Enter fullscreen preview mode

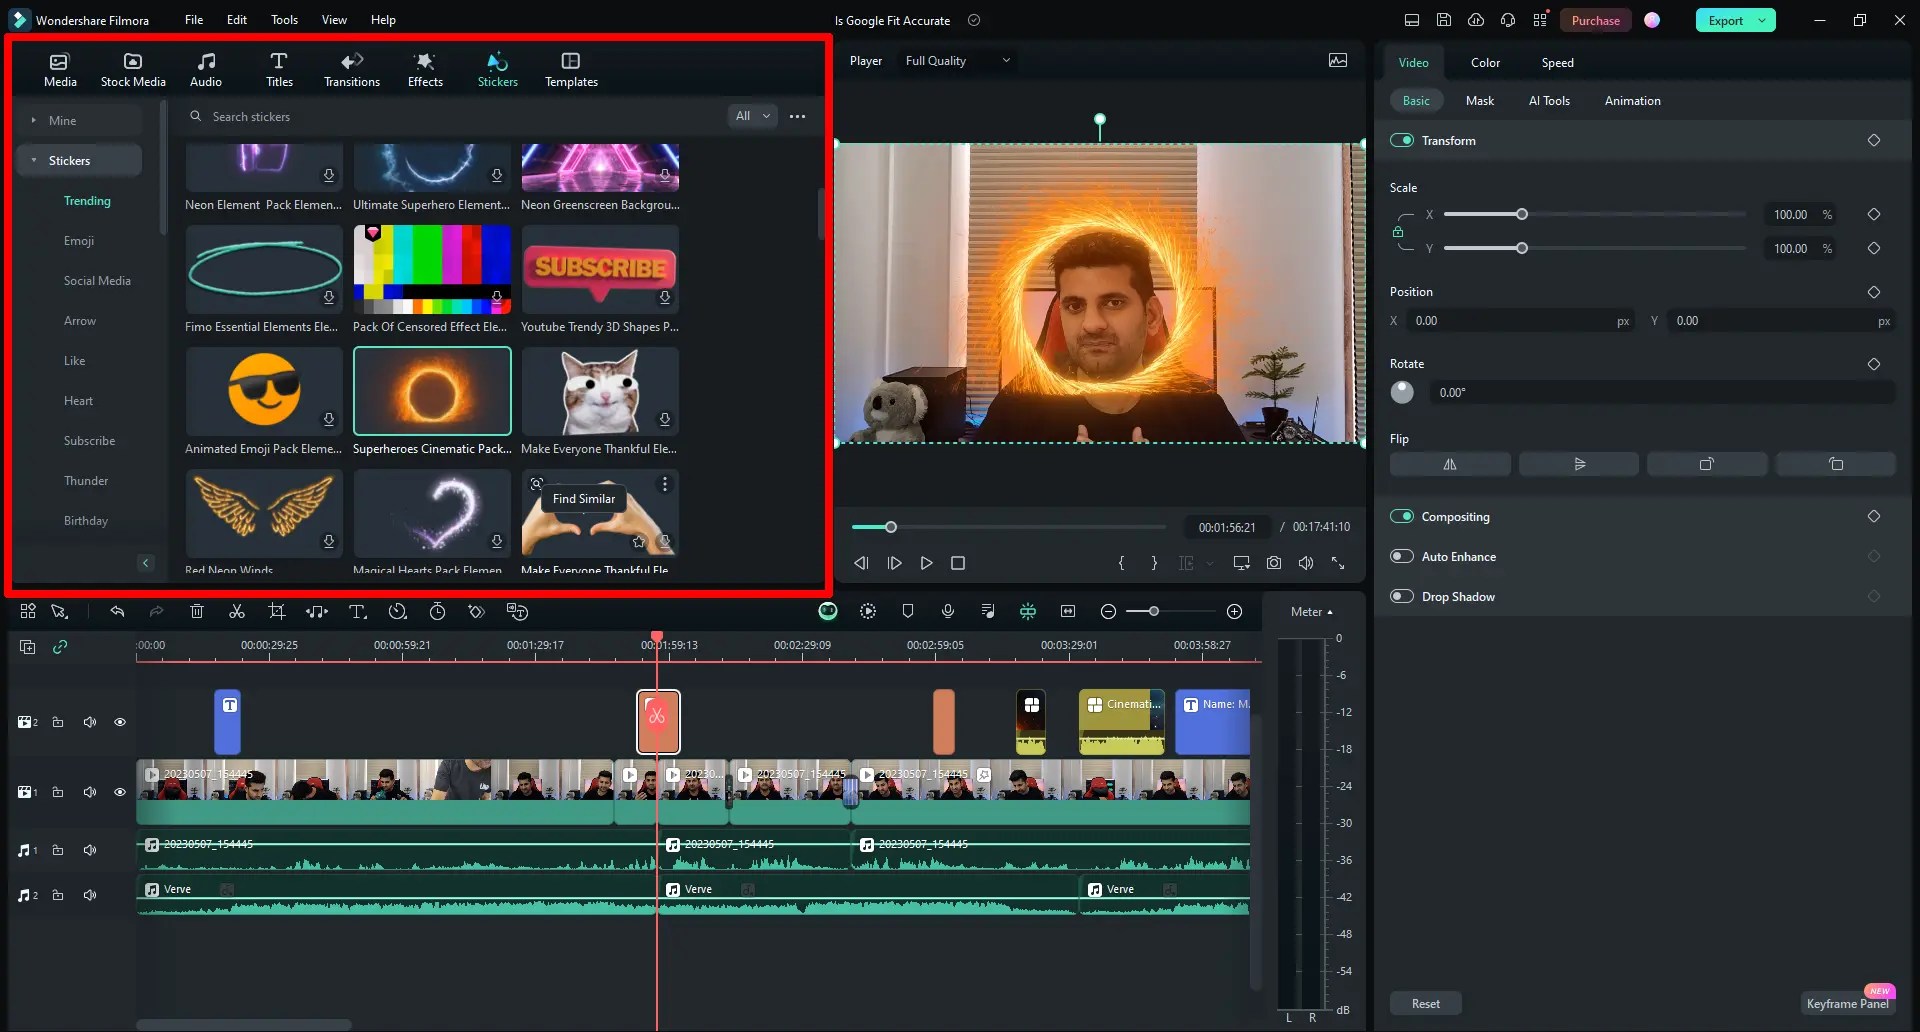[1339, 563]
